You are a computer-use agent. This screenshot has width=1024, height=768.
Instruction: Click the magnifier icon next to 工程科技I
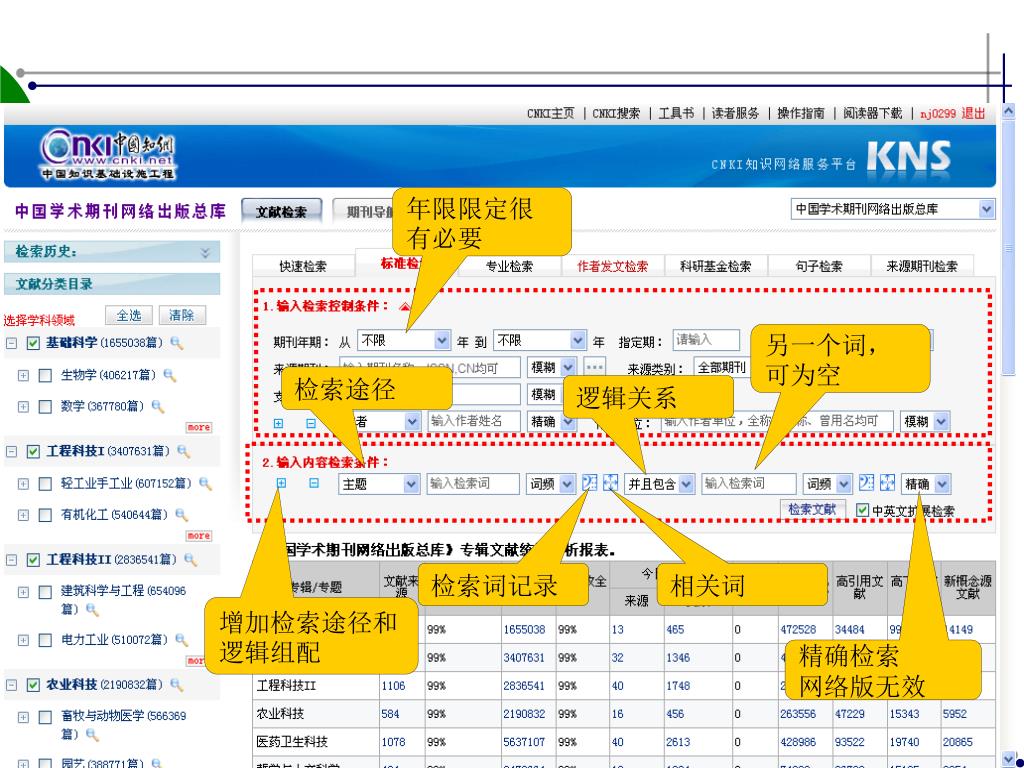(x=184, y=451)
